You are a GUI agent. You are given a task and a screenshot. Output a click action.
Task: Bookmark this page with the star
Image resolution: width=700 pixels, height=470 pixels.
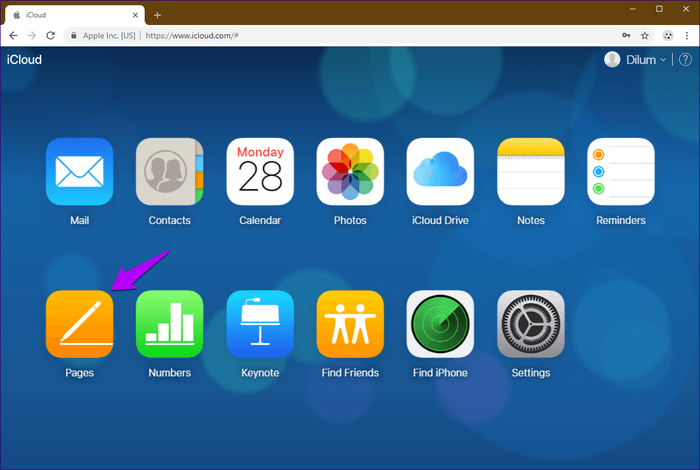pos(645,36)
